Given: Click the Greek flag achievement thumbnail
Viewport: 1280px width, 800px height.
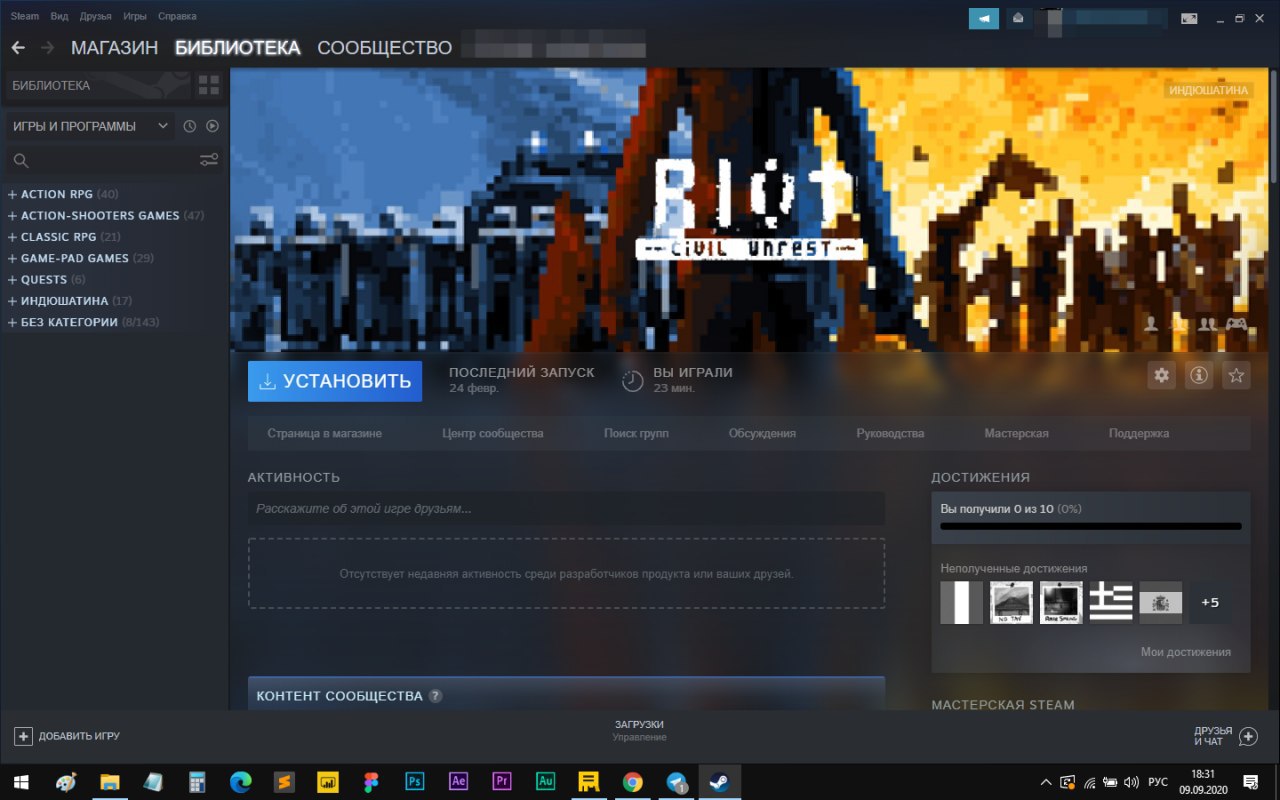Looking at the screenshot, I should coord(1111,602).
